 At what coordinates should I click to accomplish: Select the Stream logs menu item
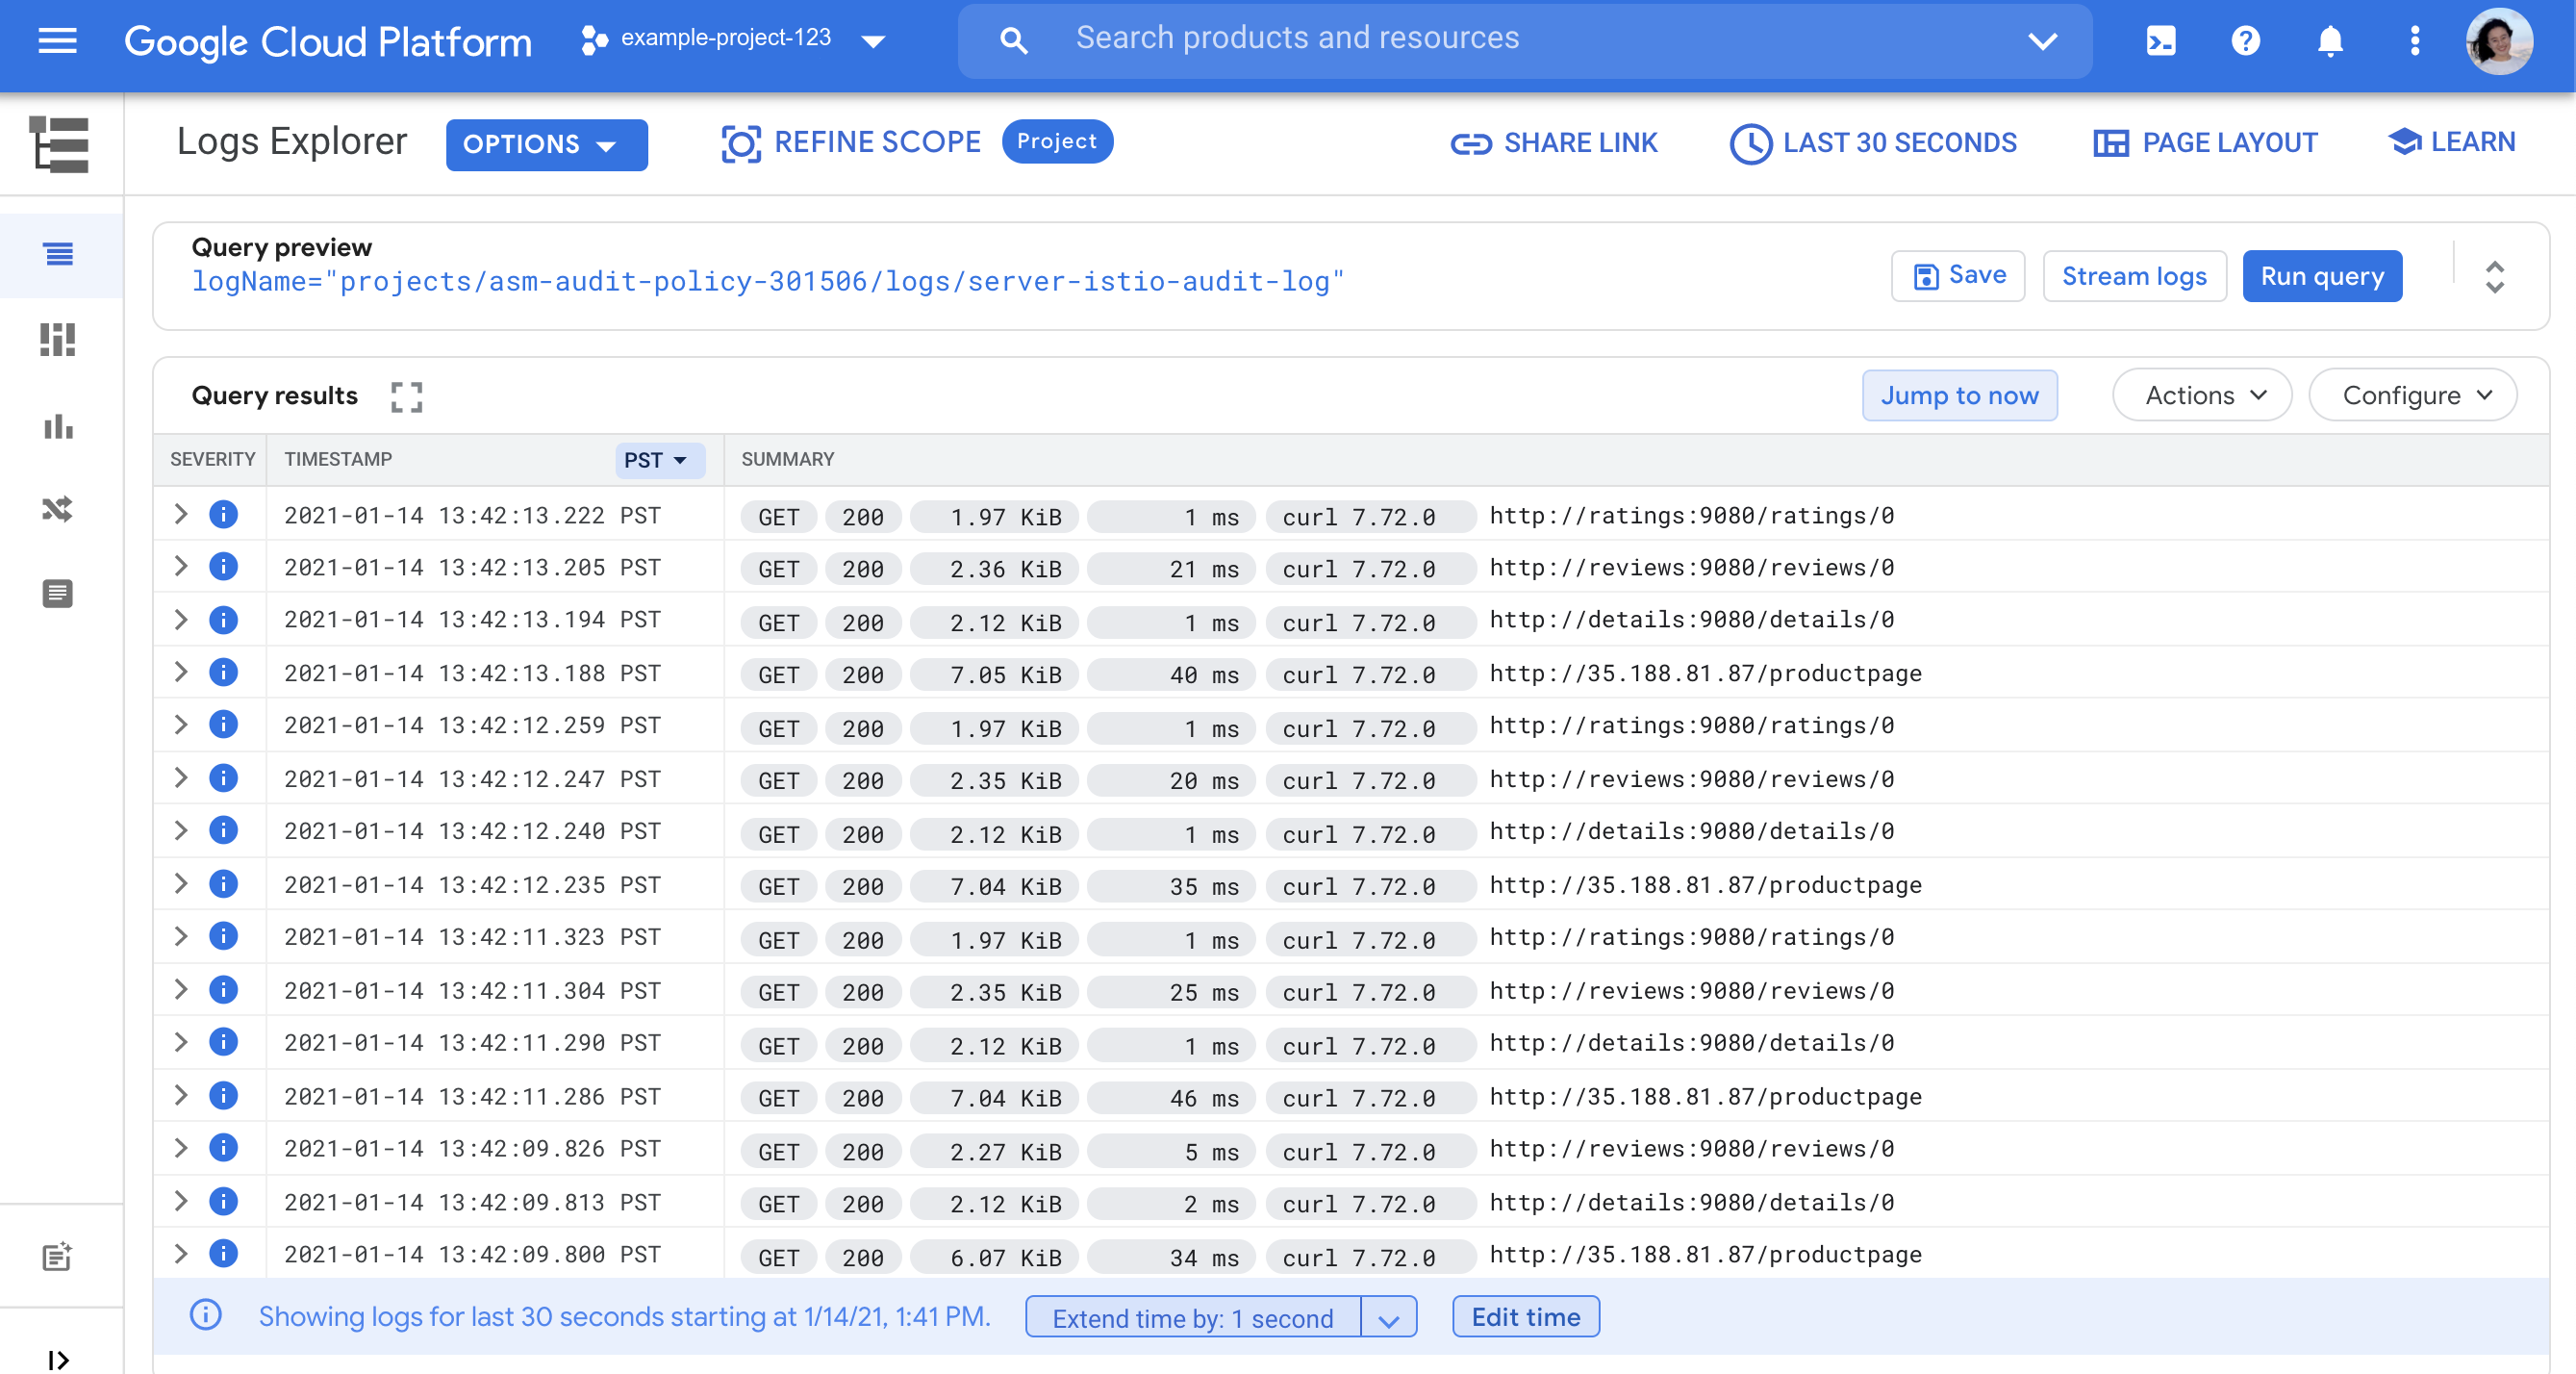(2134, 276)
